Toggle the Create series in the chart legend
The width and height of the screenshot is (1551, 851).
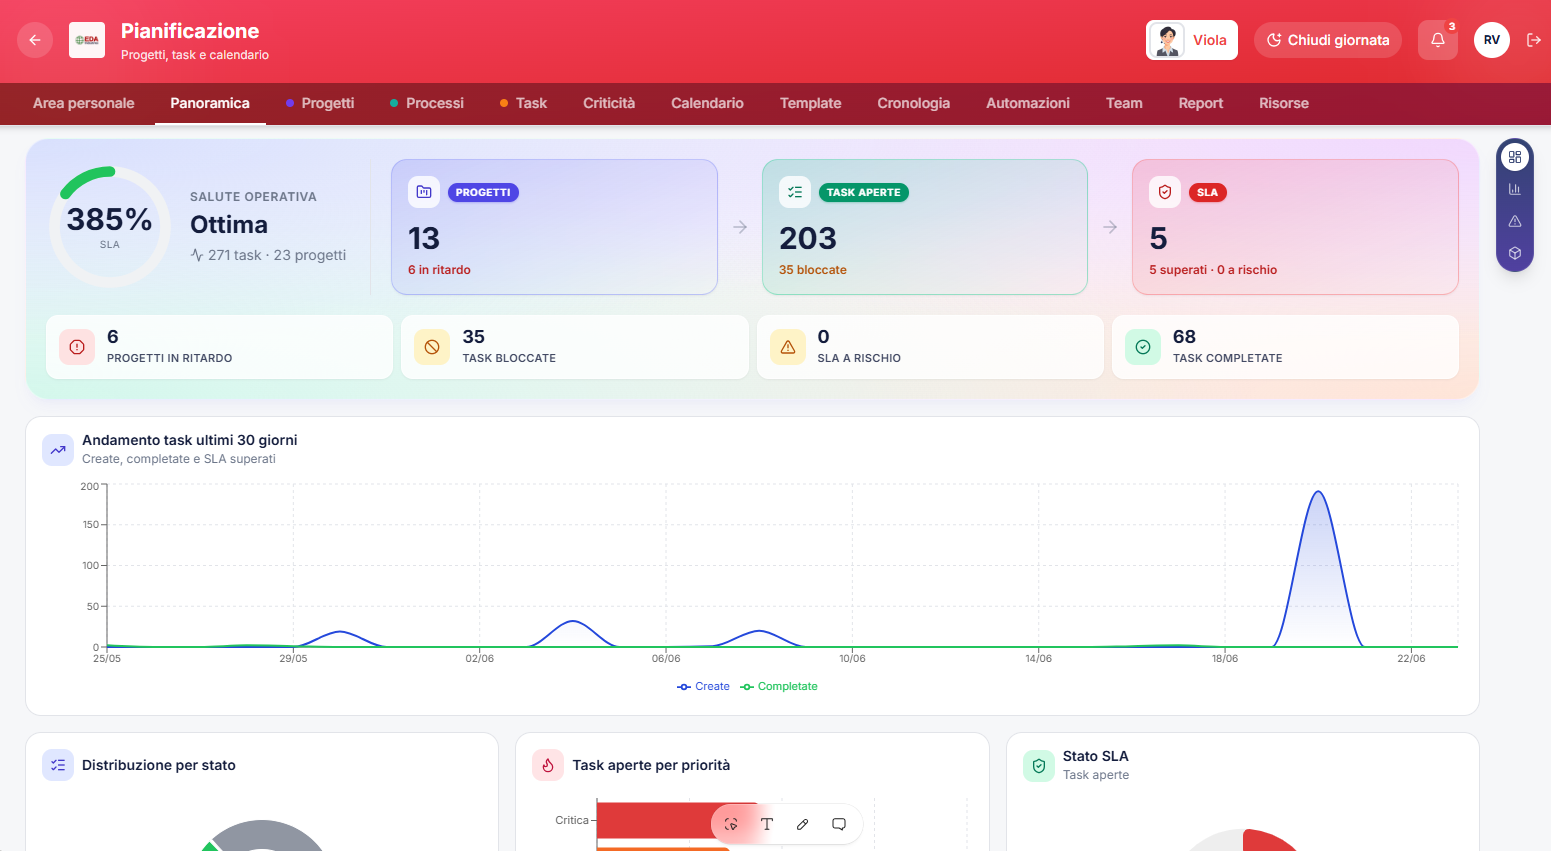pos(703,686)
